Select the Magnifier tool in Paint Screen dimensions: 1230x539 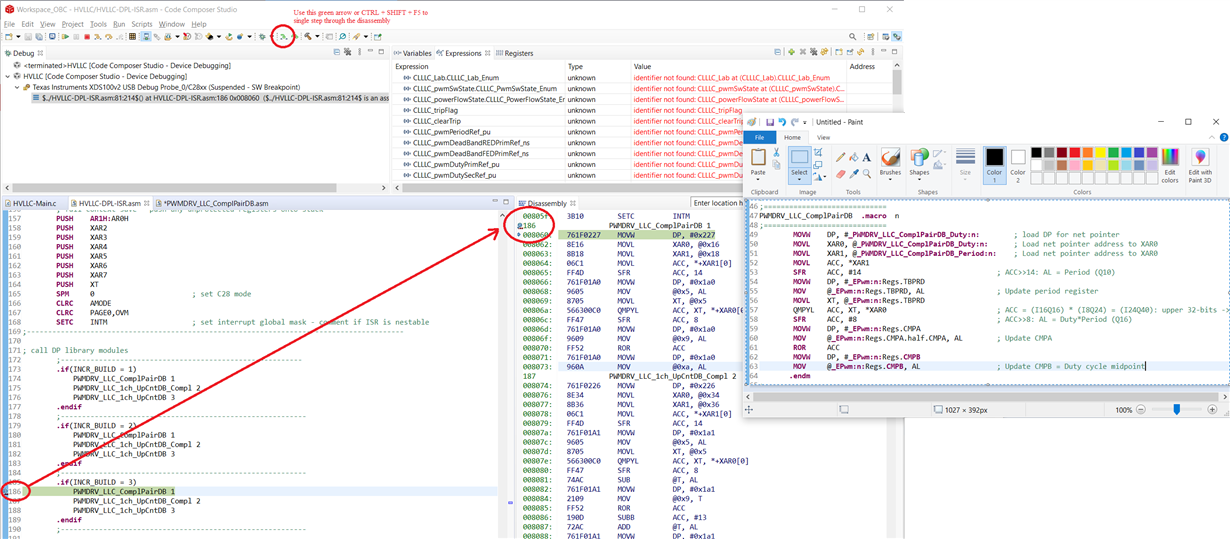(866, 173)
